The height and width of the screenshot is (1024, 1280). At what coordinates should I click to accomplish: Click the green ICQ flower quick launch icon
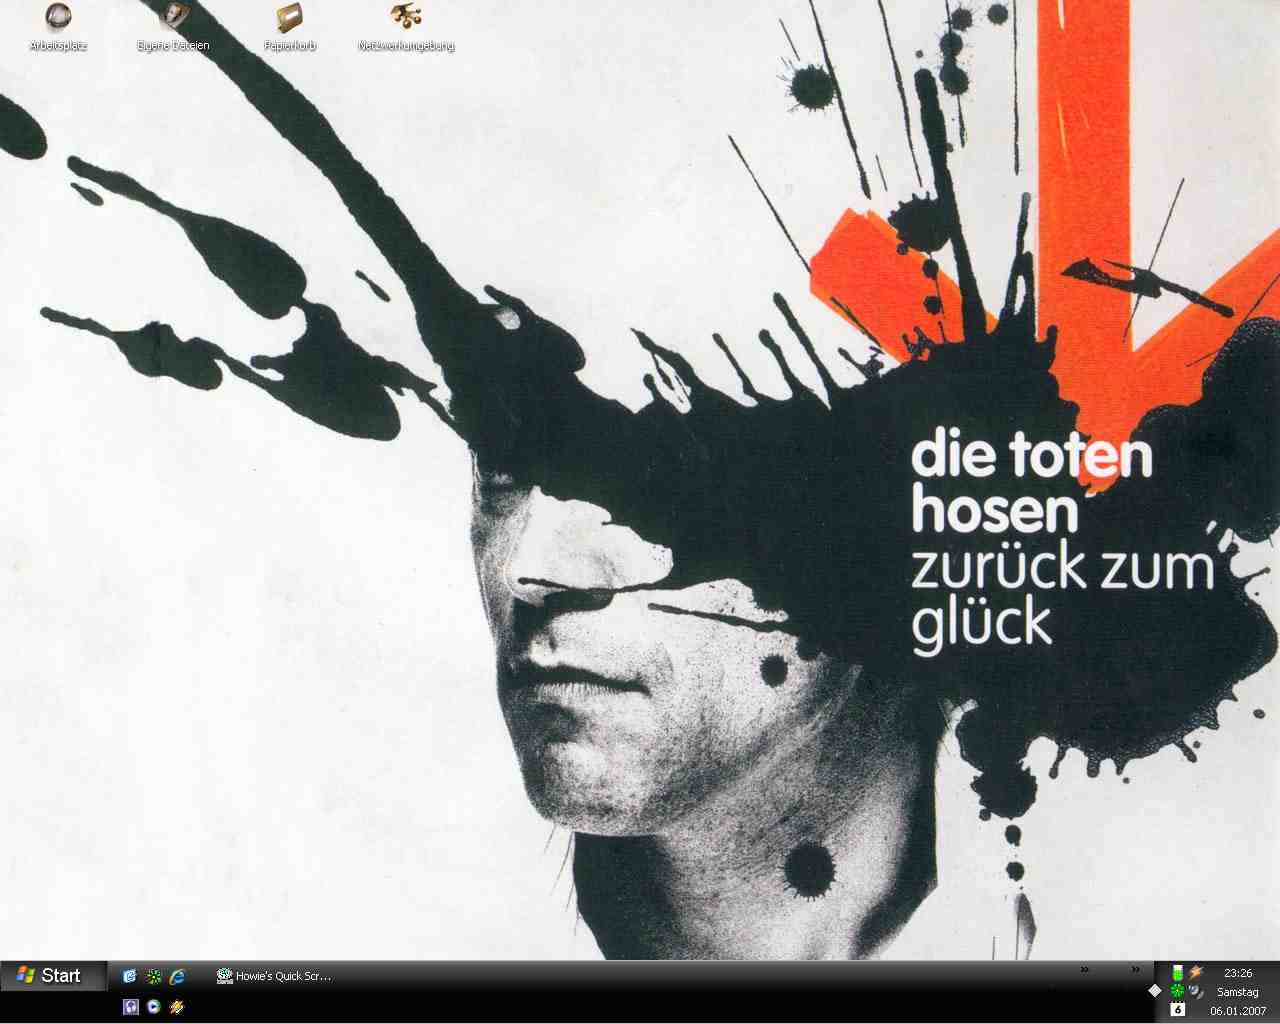point(154,976)
